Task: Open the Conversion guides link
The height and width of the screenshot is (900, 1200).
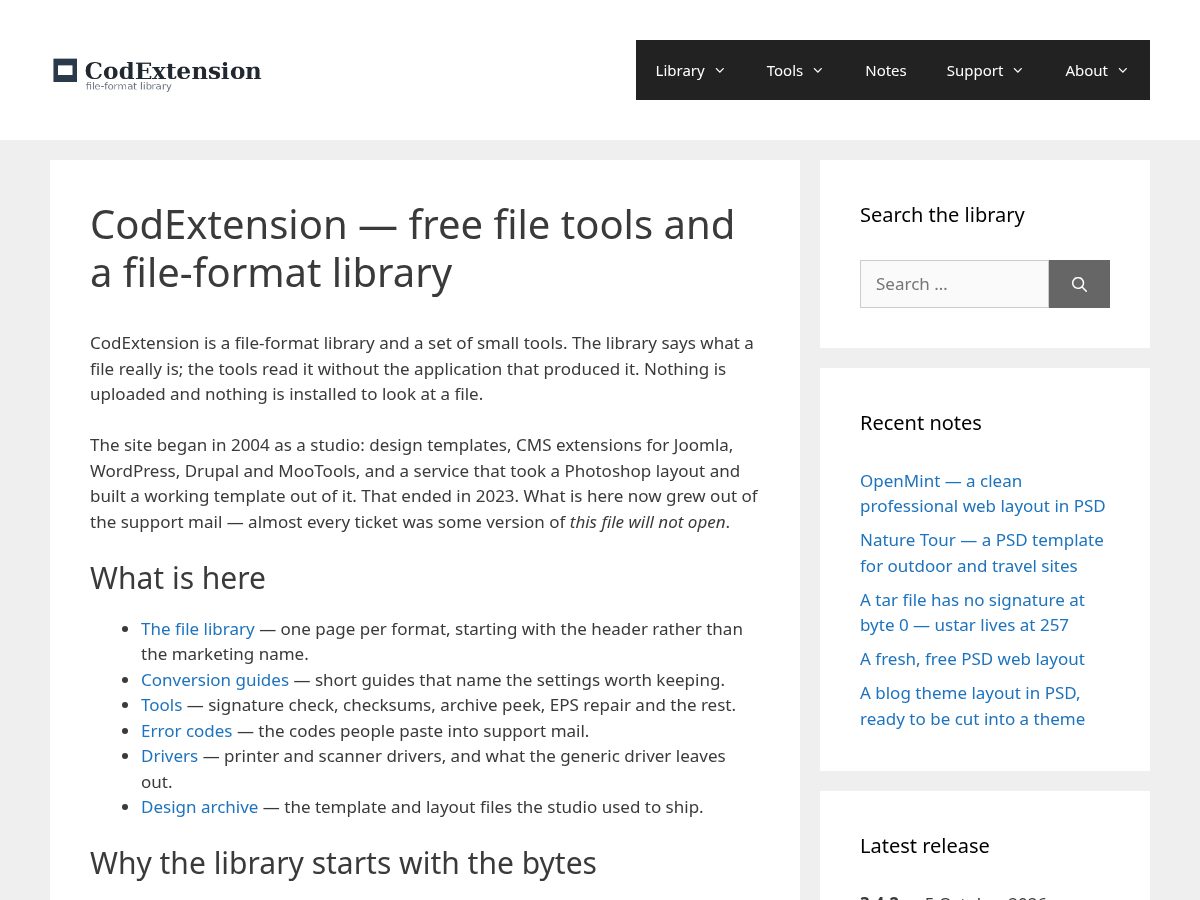Action: tap(215, 680)
